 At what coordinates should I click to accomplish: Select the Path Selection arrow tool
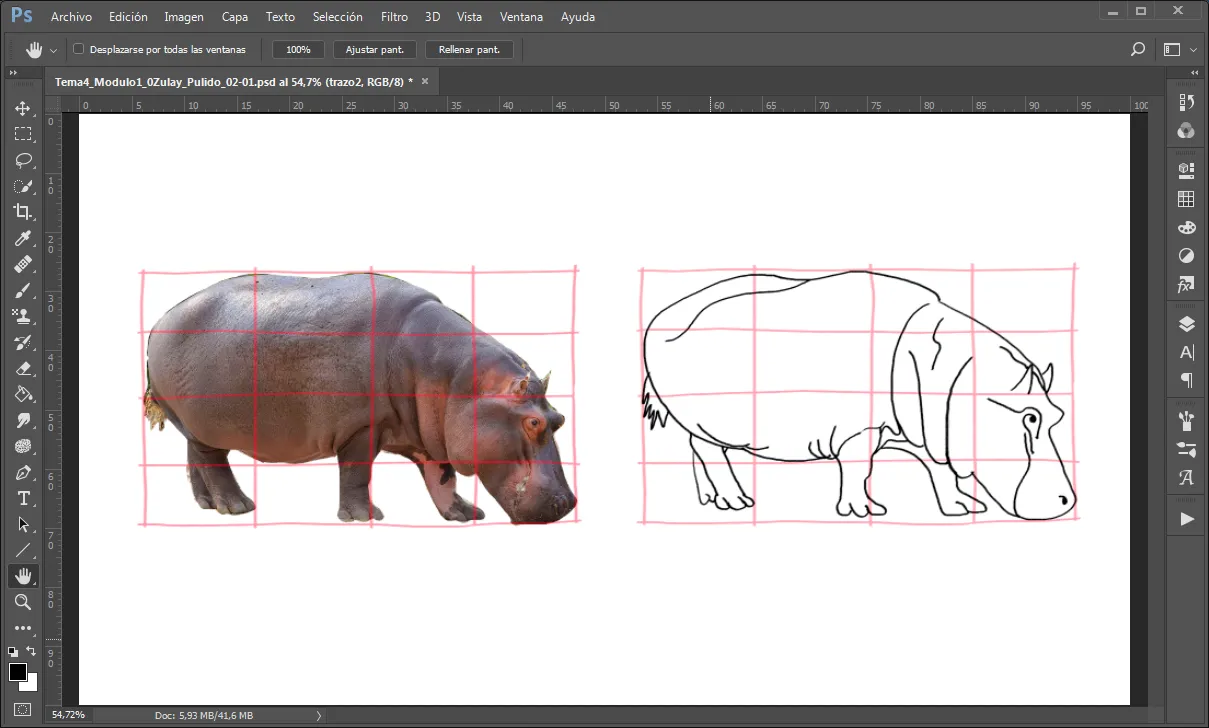pyautogui.click(x=22, y=524)
